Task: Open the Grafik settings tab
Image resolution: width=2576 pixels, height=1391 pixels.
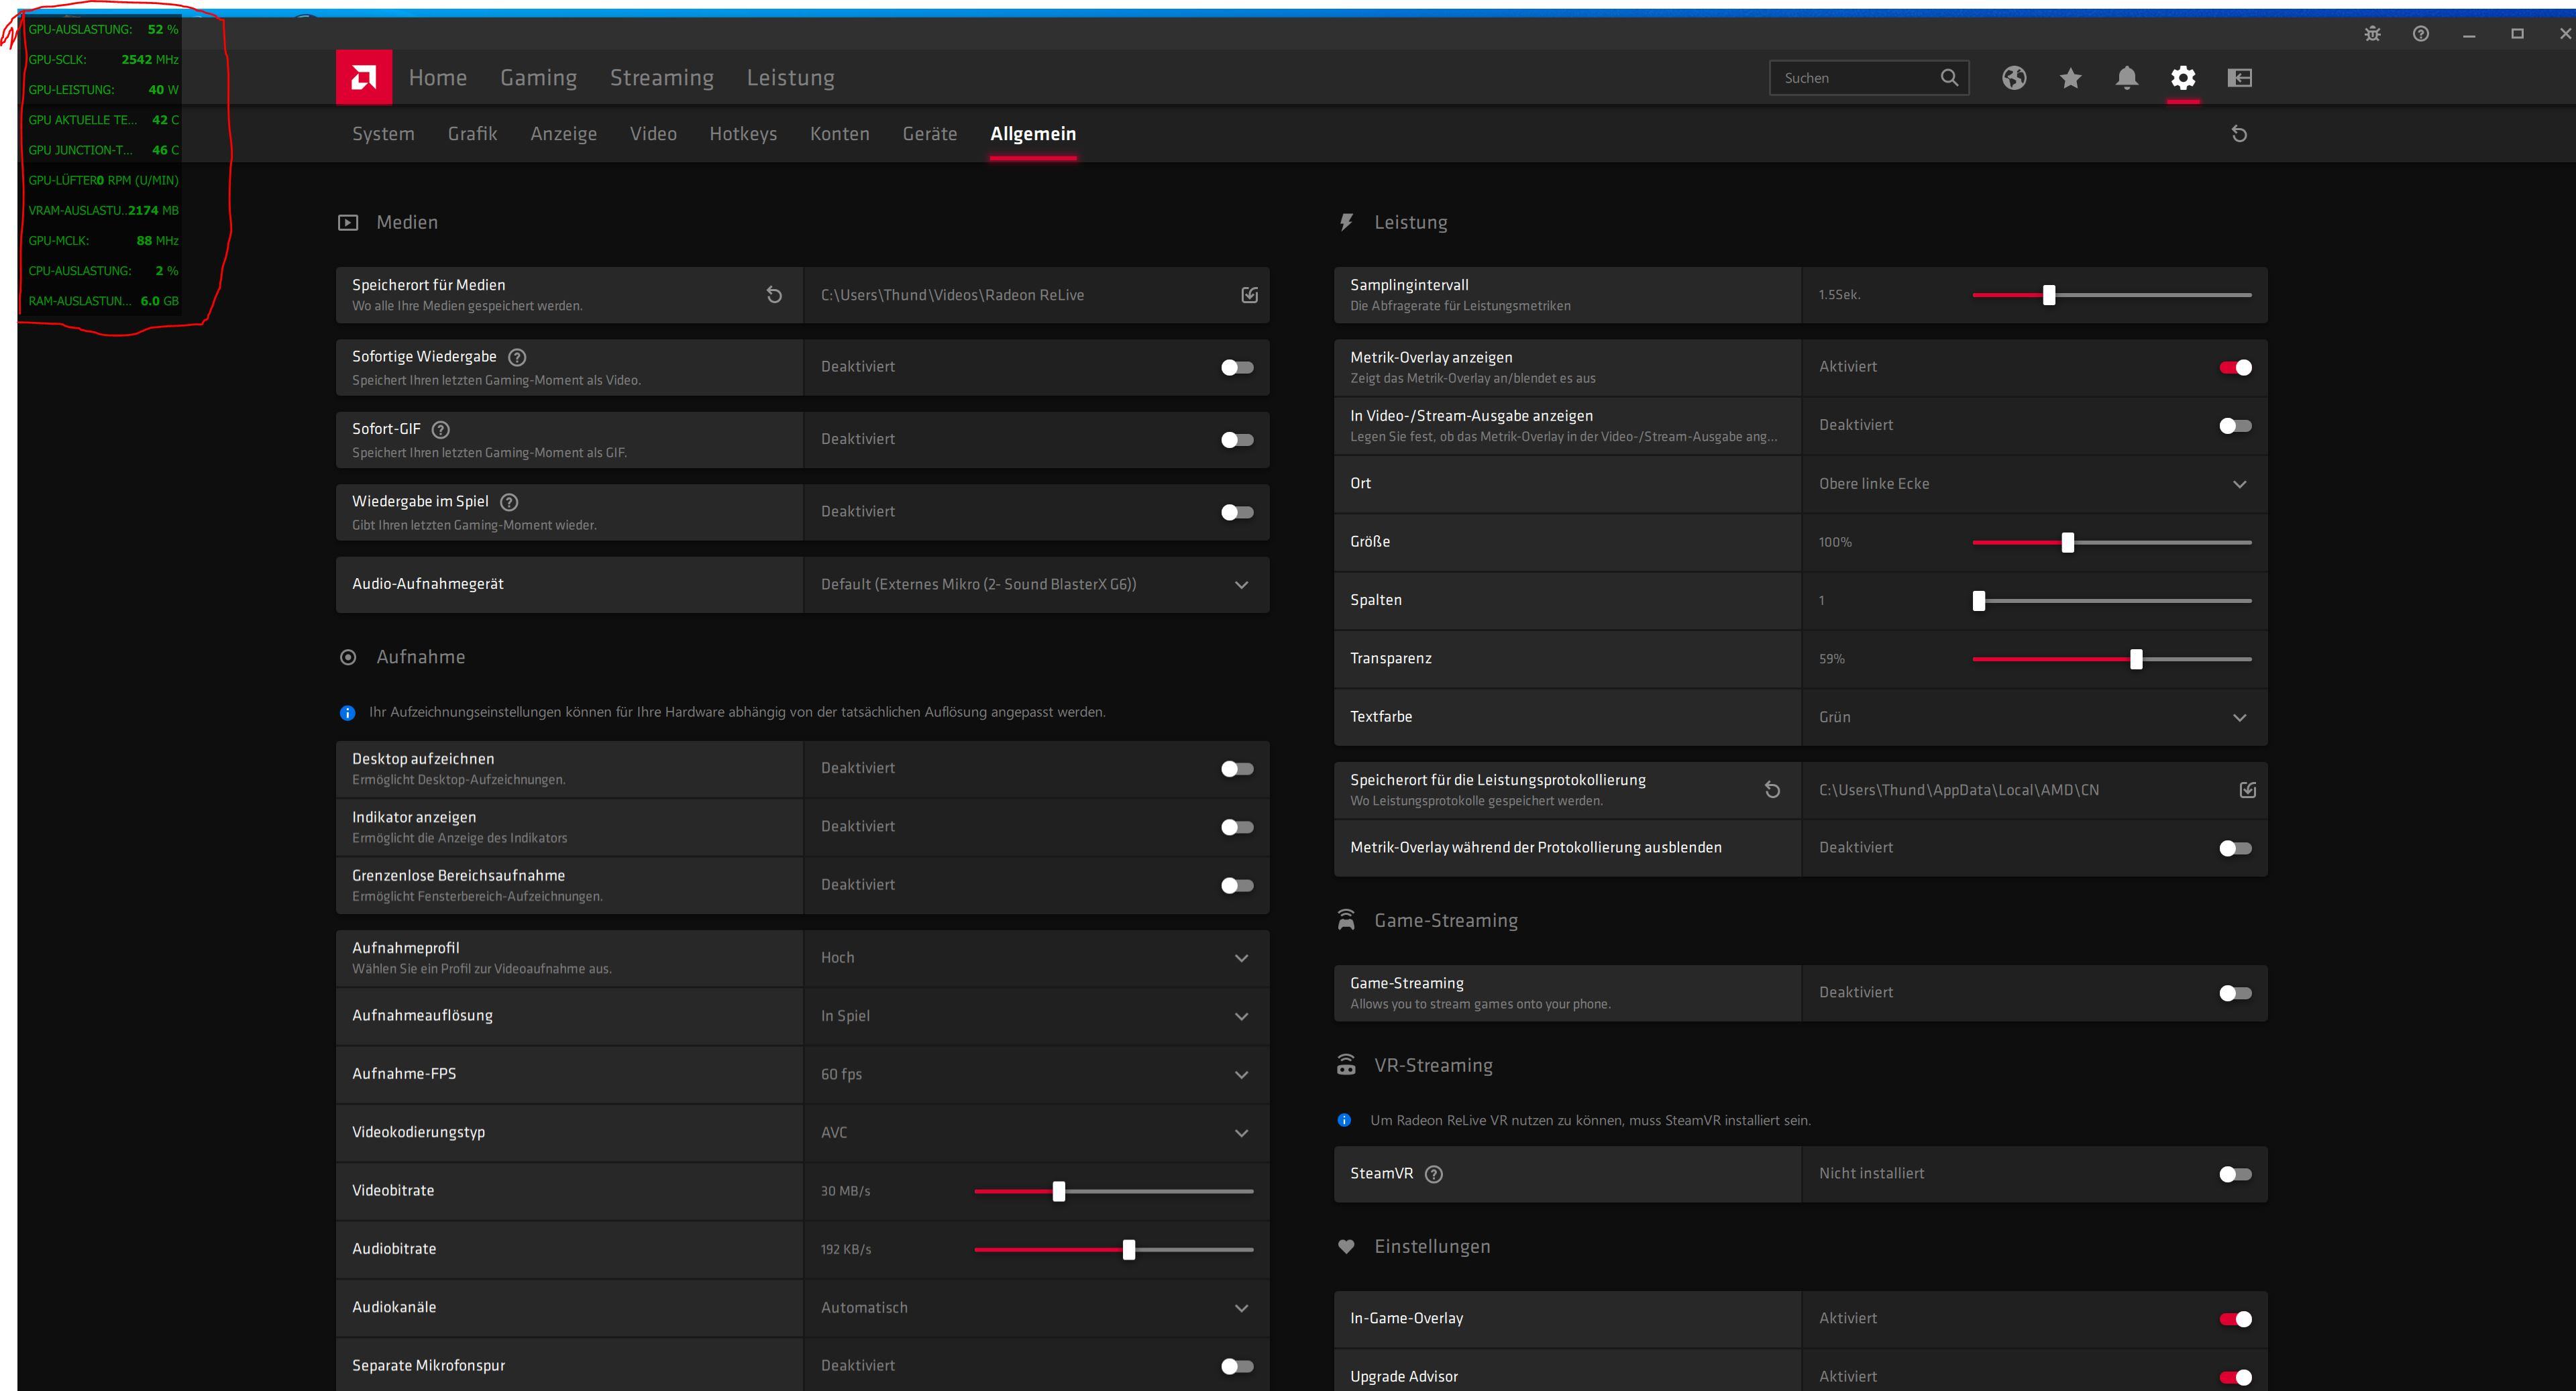Action: [x=472, y=134]
